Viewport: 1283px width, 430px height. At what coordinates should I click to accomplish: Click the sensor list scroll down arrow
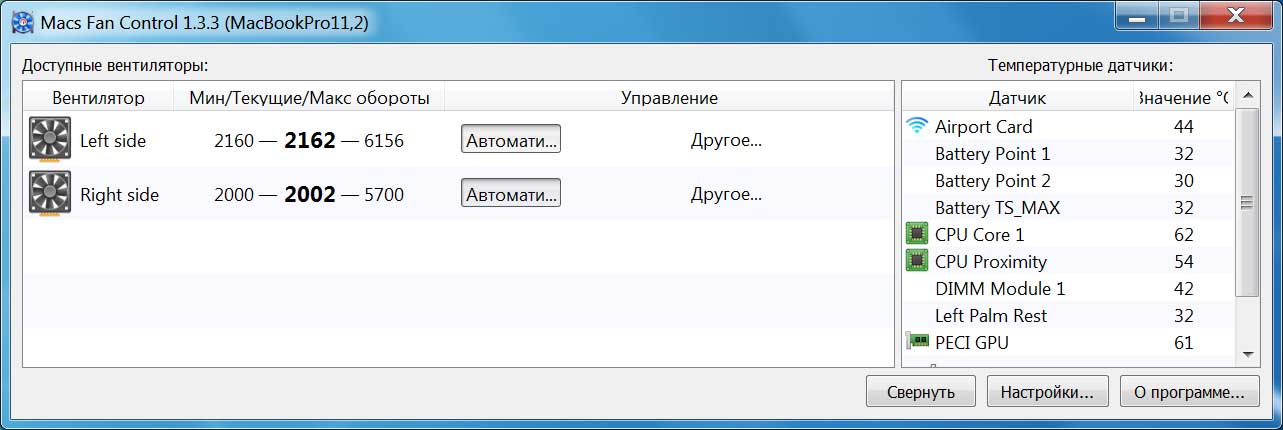point(1247,354)
